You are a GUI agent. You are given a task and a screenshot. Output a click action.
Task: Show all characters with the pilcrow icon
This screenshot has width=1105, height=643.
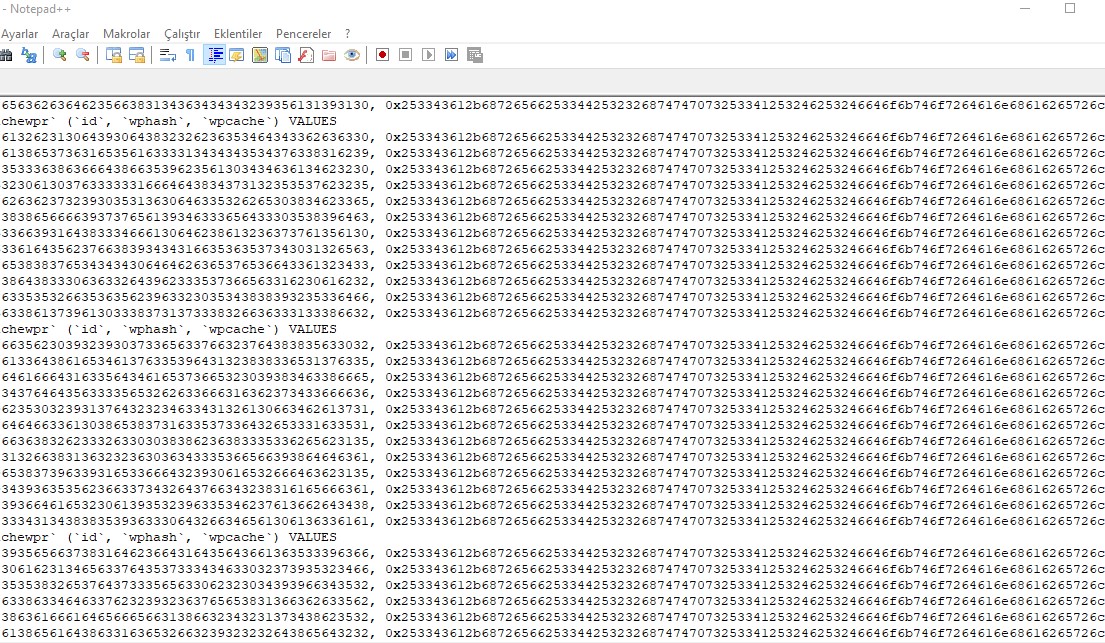click(x=190, y=55)
